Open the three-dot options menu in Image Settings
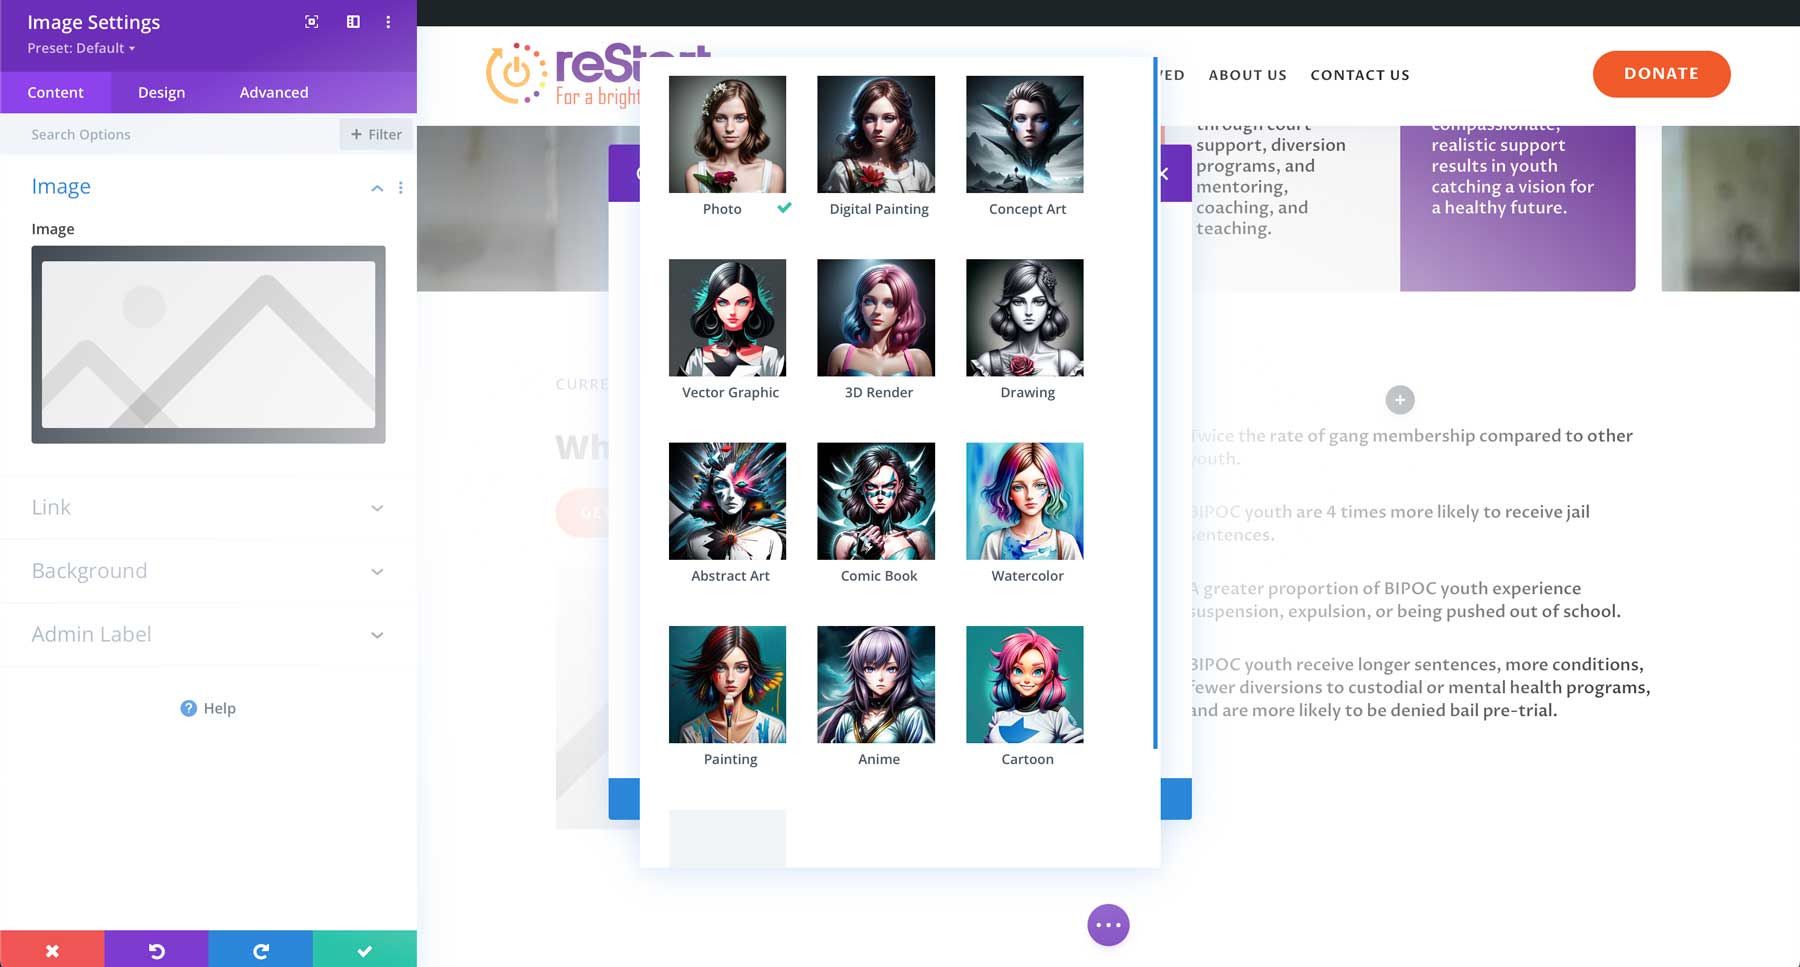This screenshot has width=1800, height=967. pos(389,21)
